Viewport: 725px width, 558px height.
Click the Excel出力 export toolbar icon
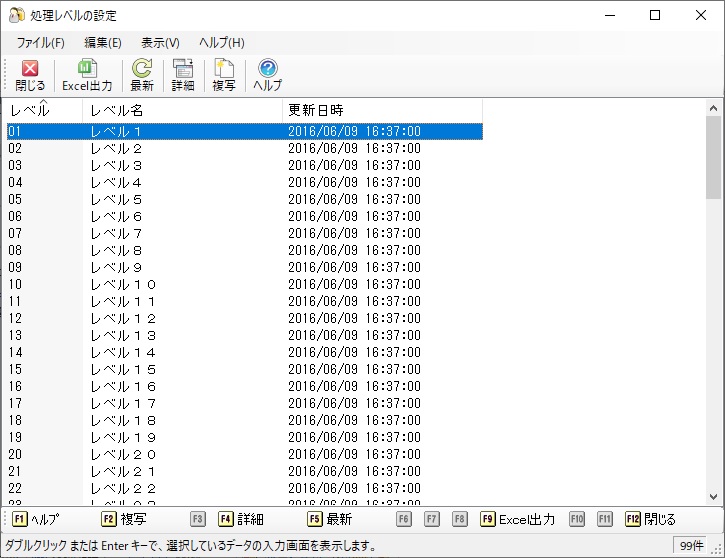click(87, 69)
